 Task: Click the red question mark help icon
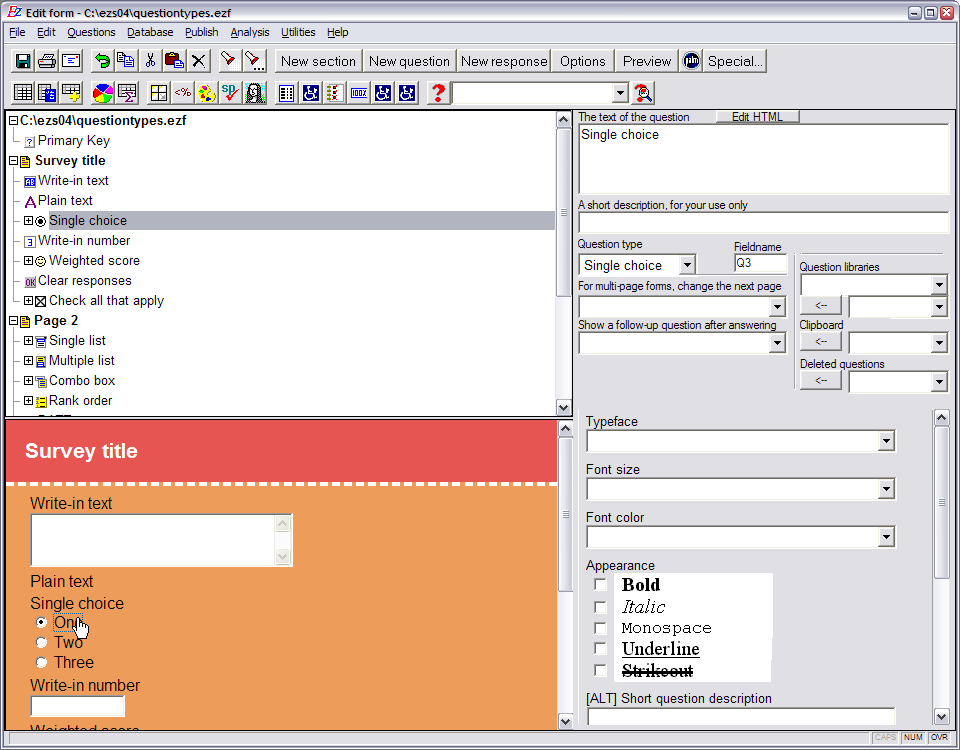pos(438,93)
